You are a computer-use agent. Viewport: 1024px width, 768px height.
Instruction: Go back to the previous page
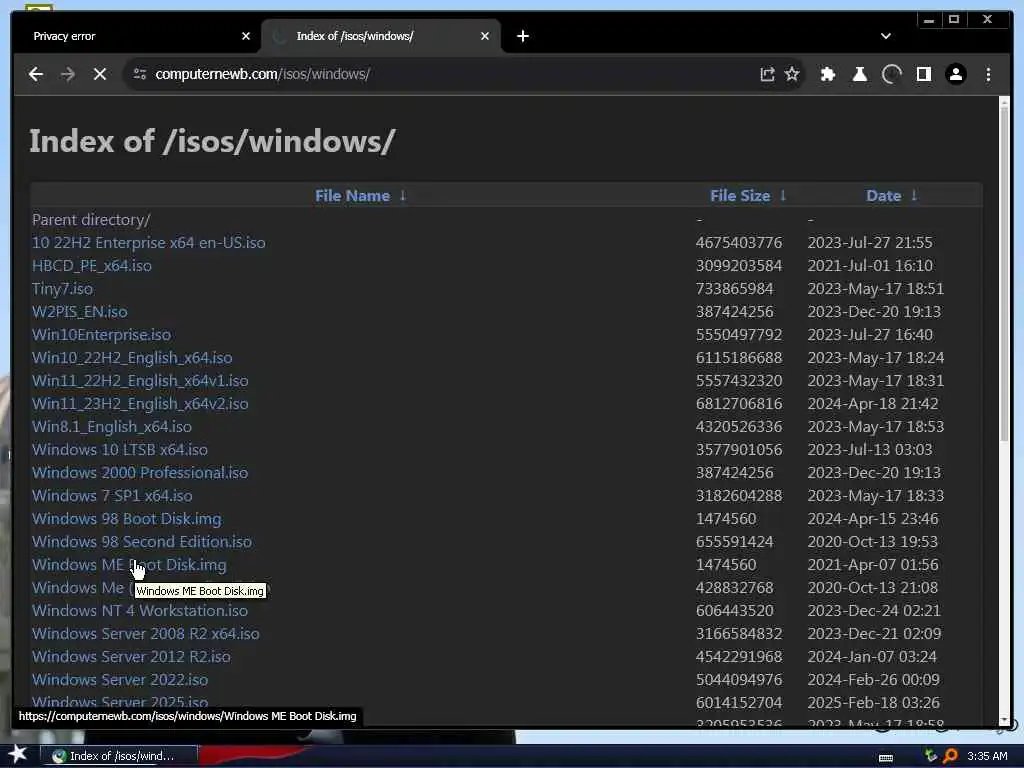point(36,74)
